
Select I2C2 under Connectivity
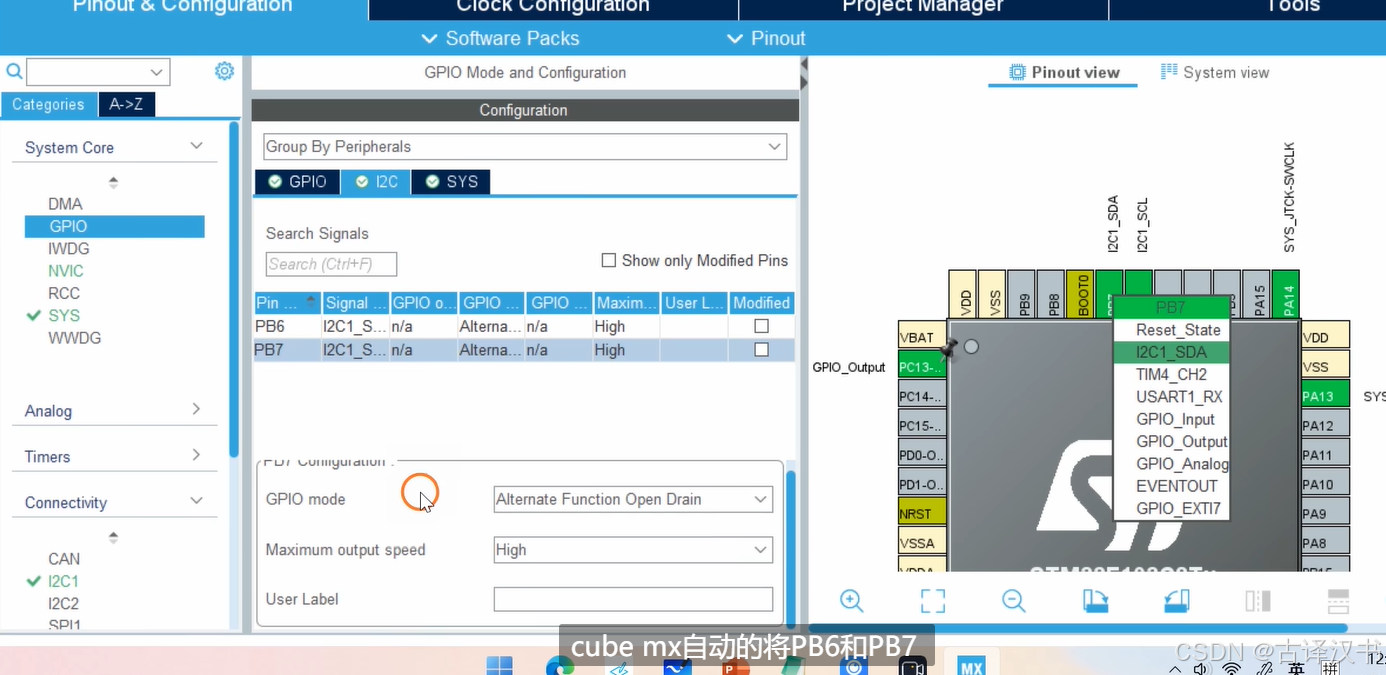coord(63,603)
